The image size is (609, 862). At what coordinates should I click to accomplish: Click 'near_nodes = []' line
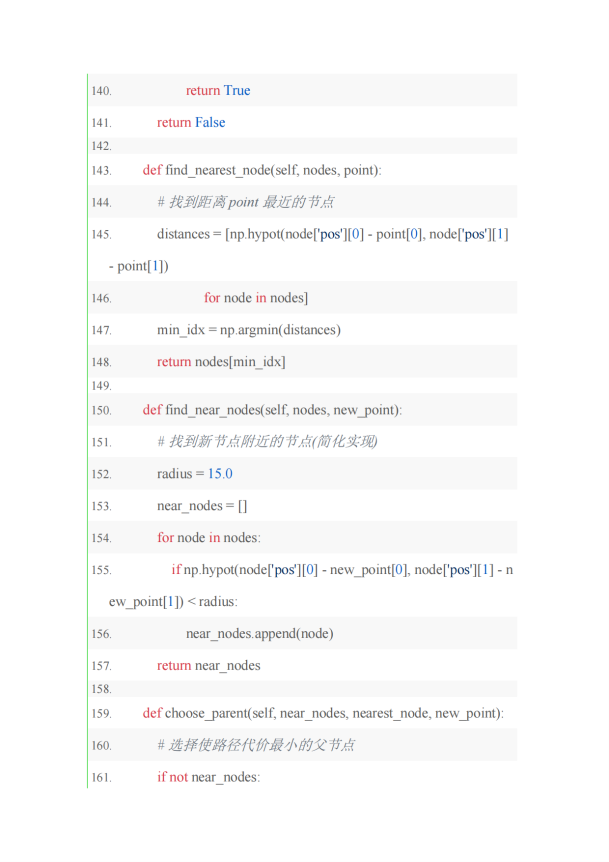click(x=202, y=506)
